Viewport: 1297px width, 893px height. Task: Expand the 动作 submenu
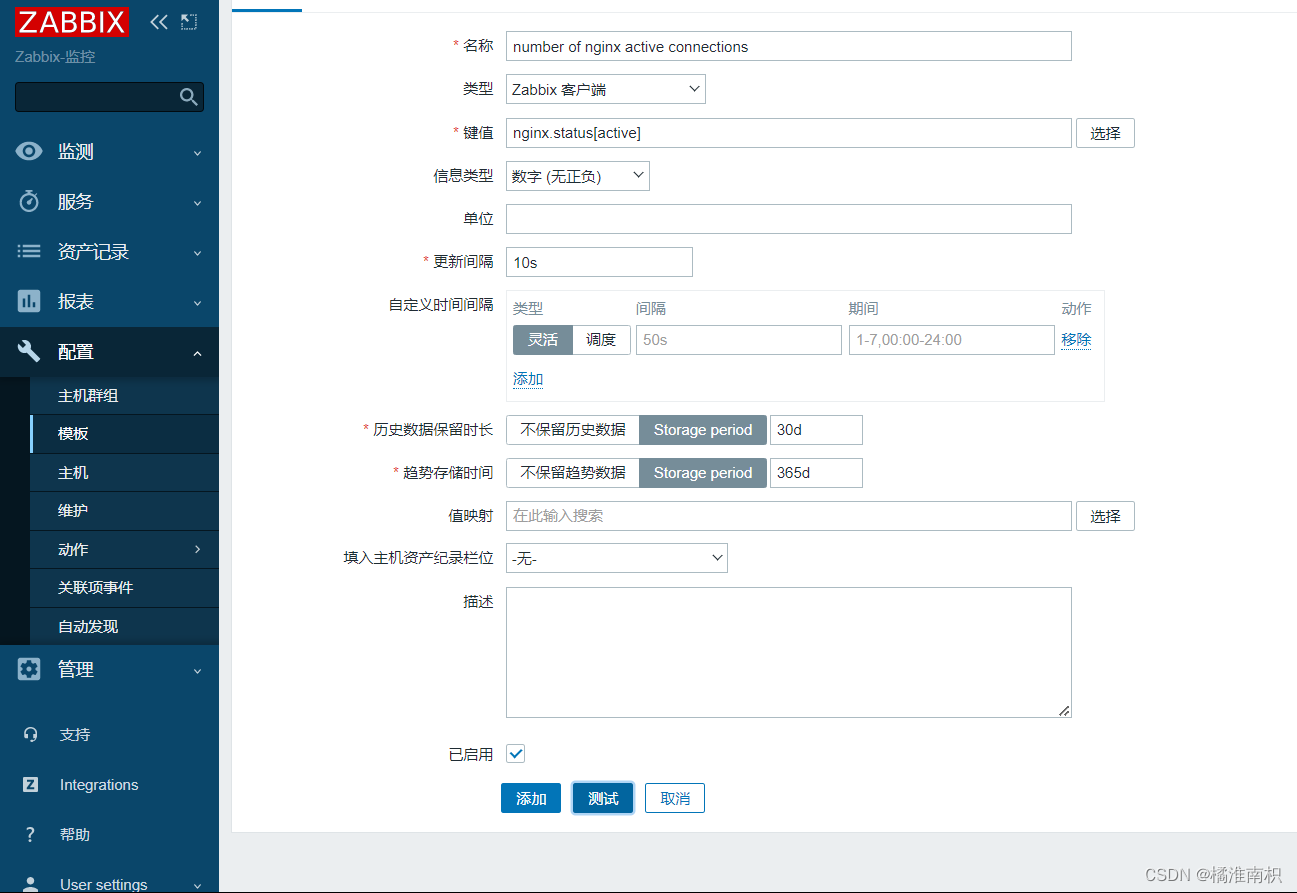pyautogui.click(x=197, y=549)
